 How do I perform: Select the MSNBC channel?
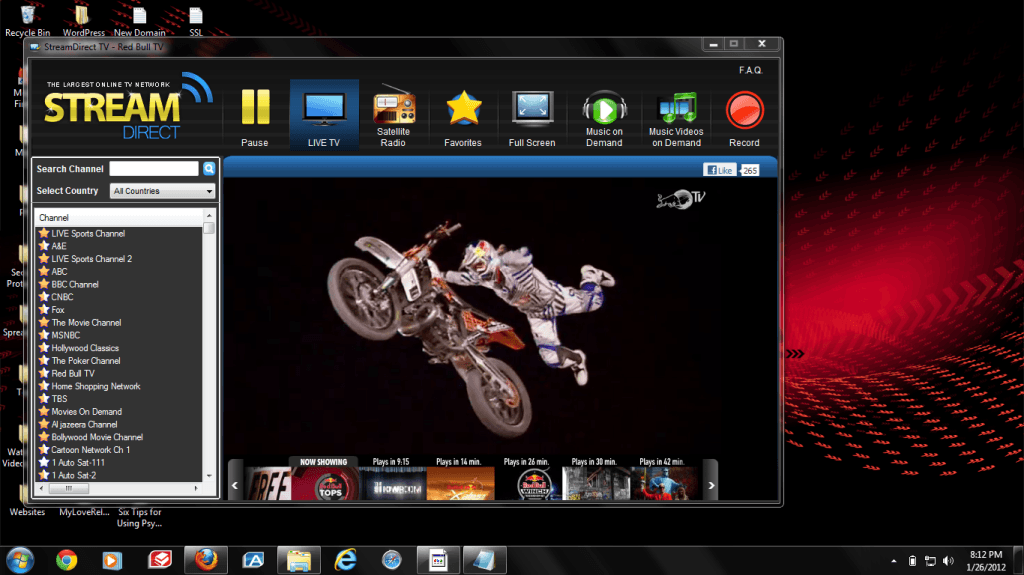pos(65,335)
